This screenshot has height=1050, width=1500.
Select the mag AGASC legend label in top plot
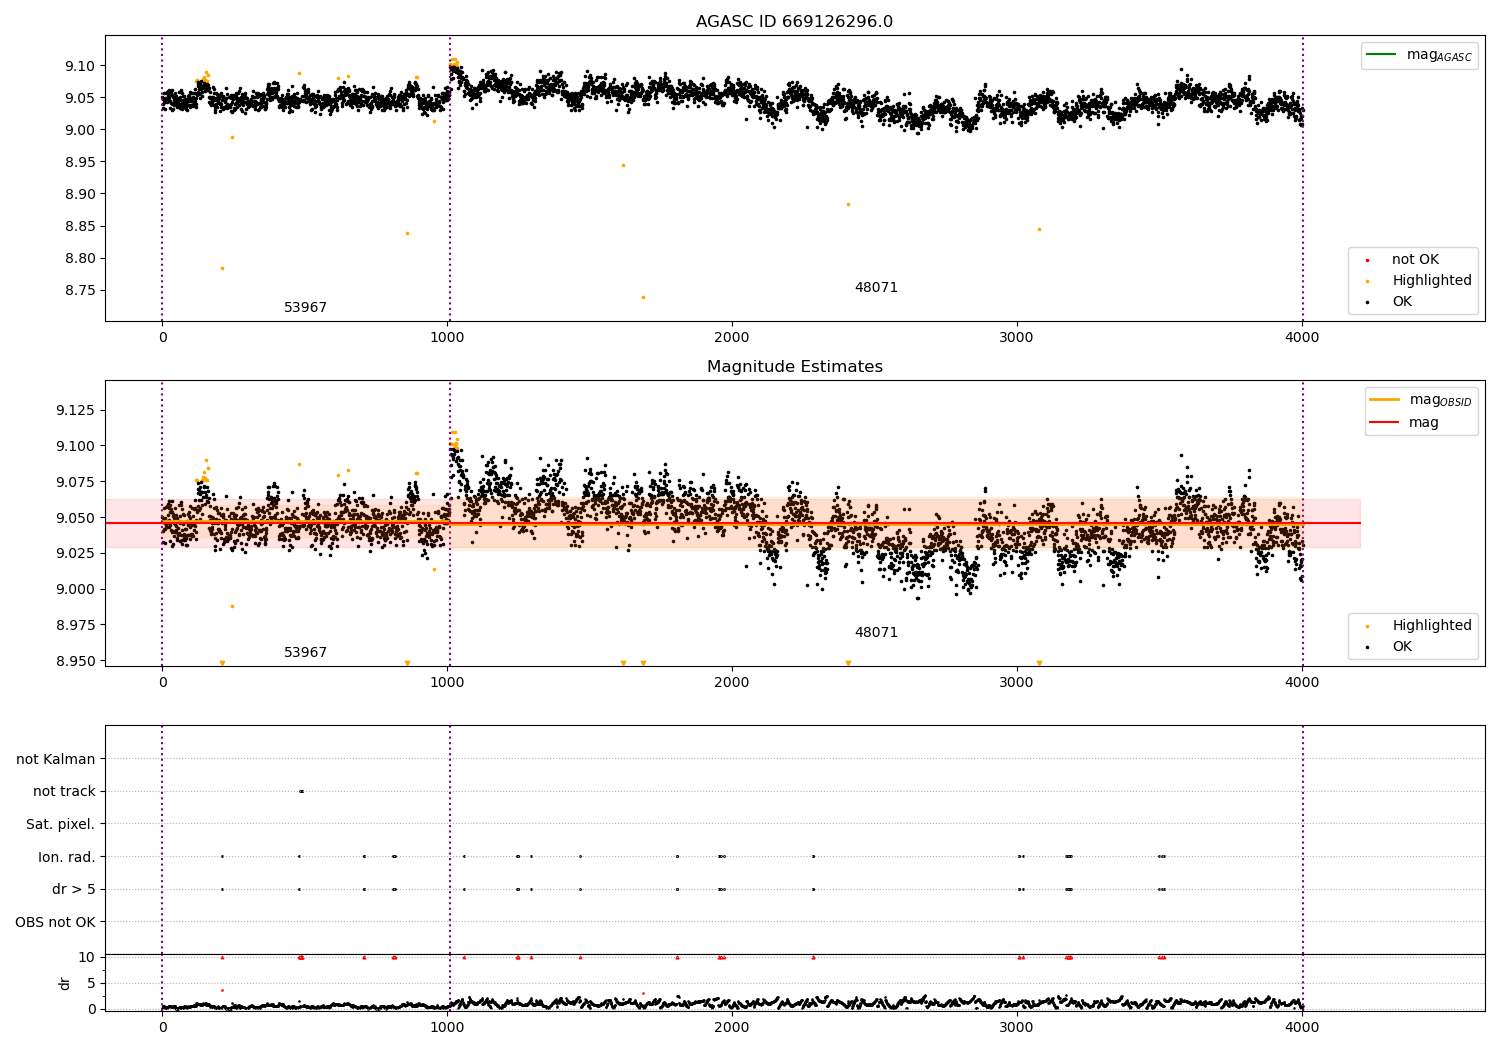point(1439,55)
